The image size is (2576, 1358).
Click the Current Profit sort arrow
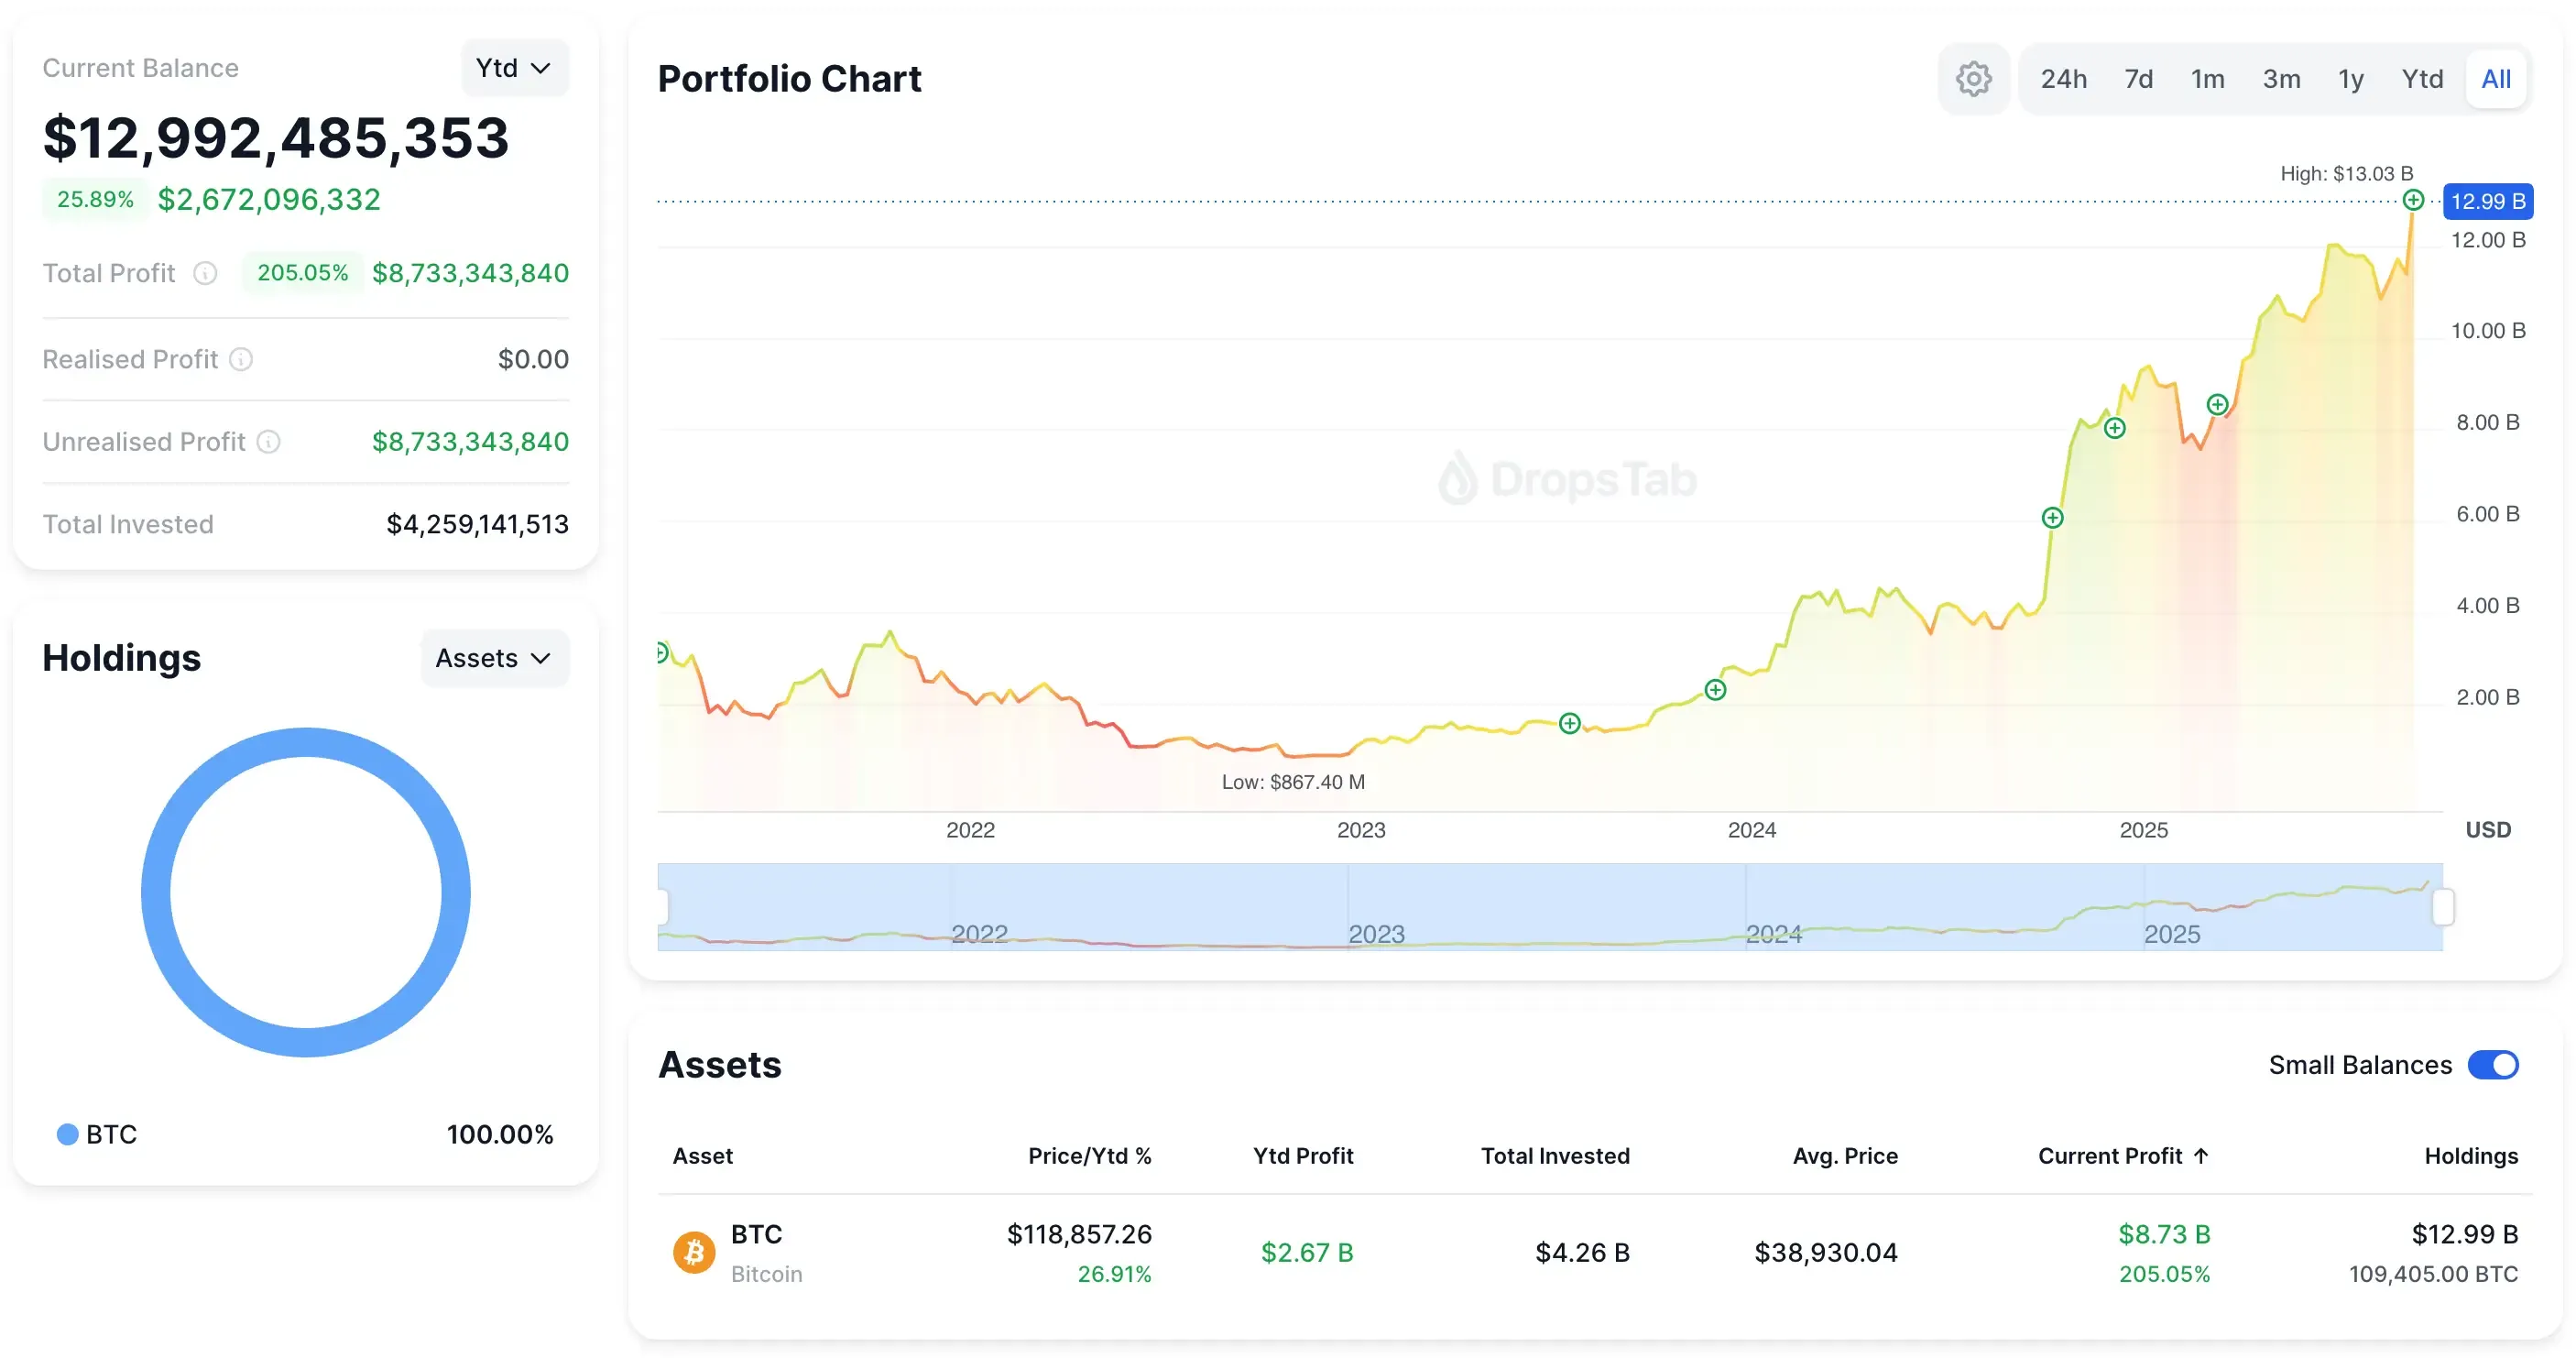[2200, 1156]
